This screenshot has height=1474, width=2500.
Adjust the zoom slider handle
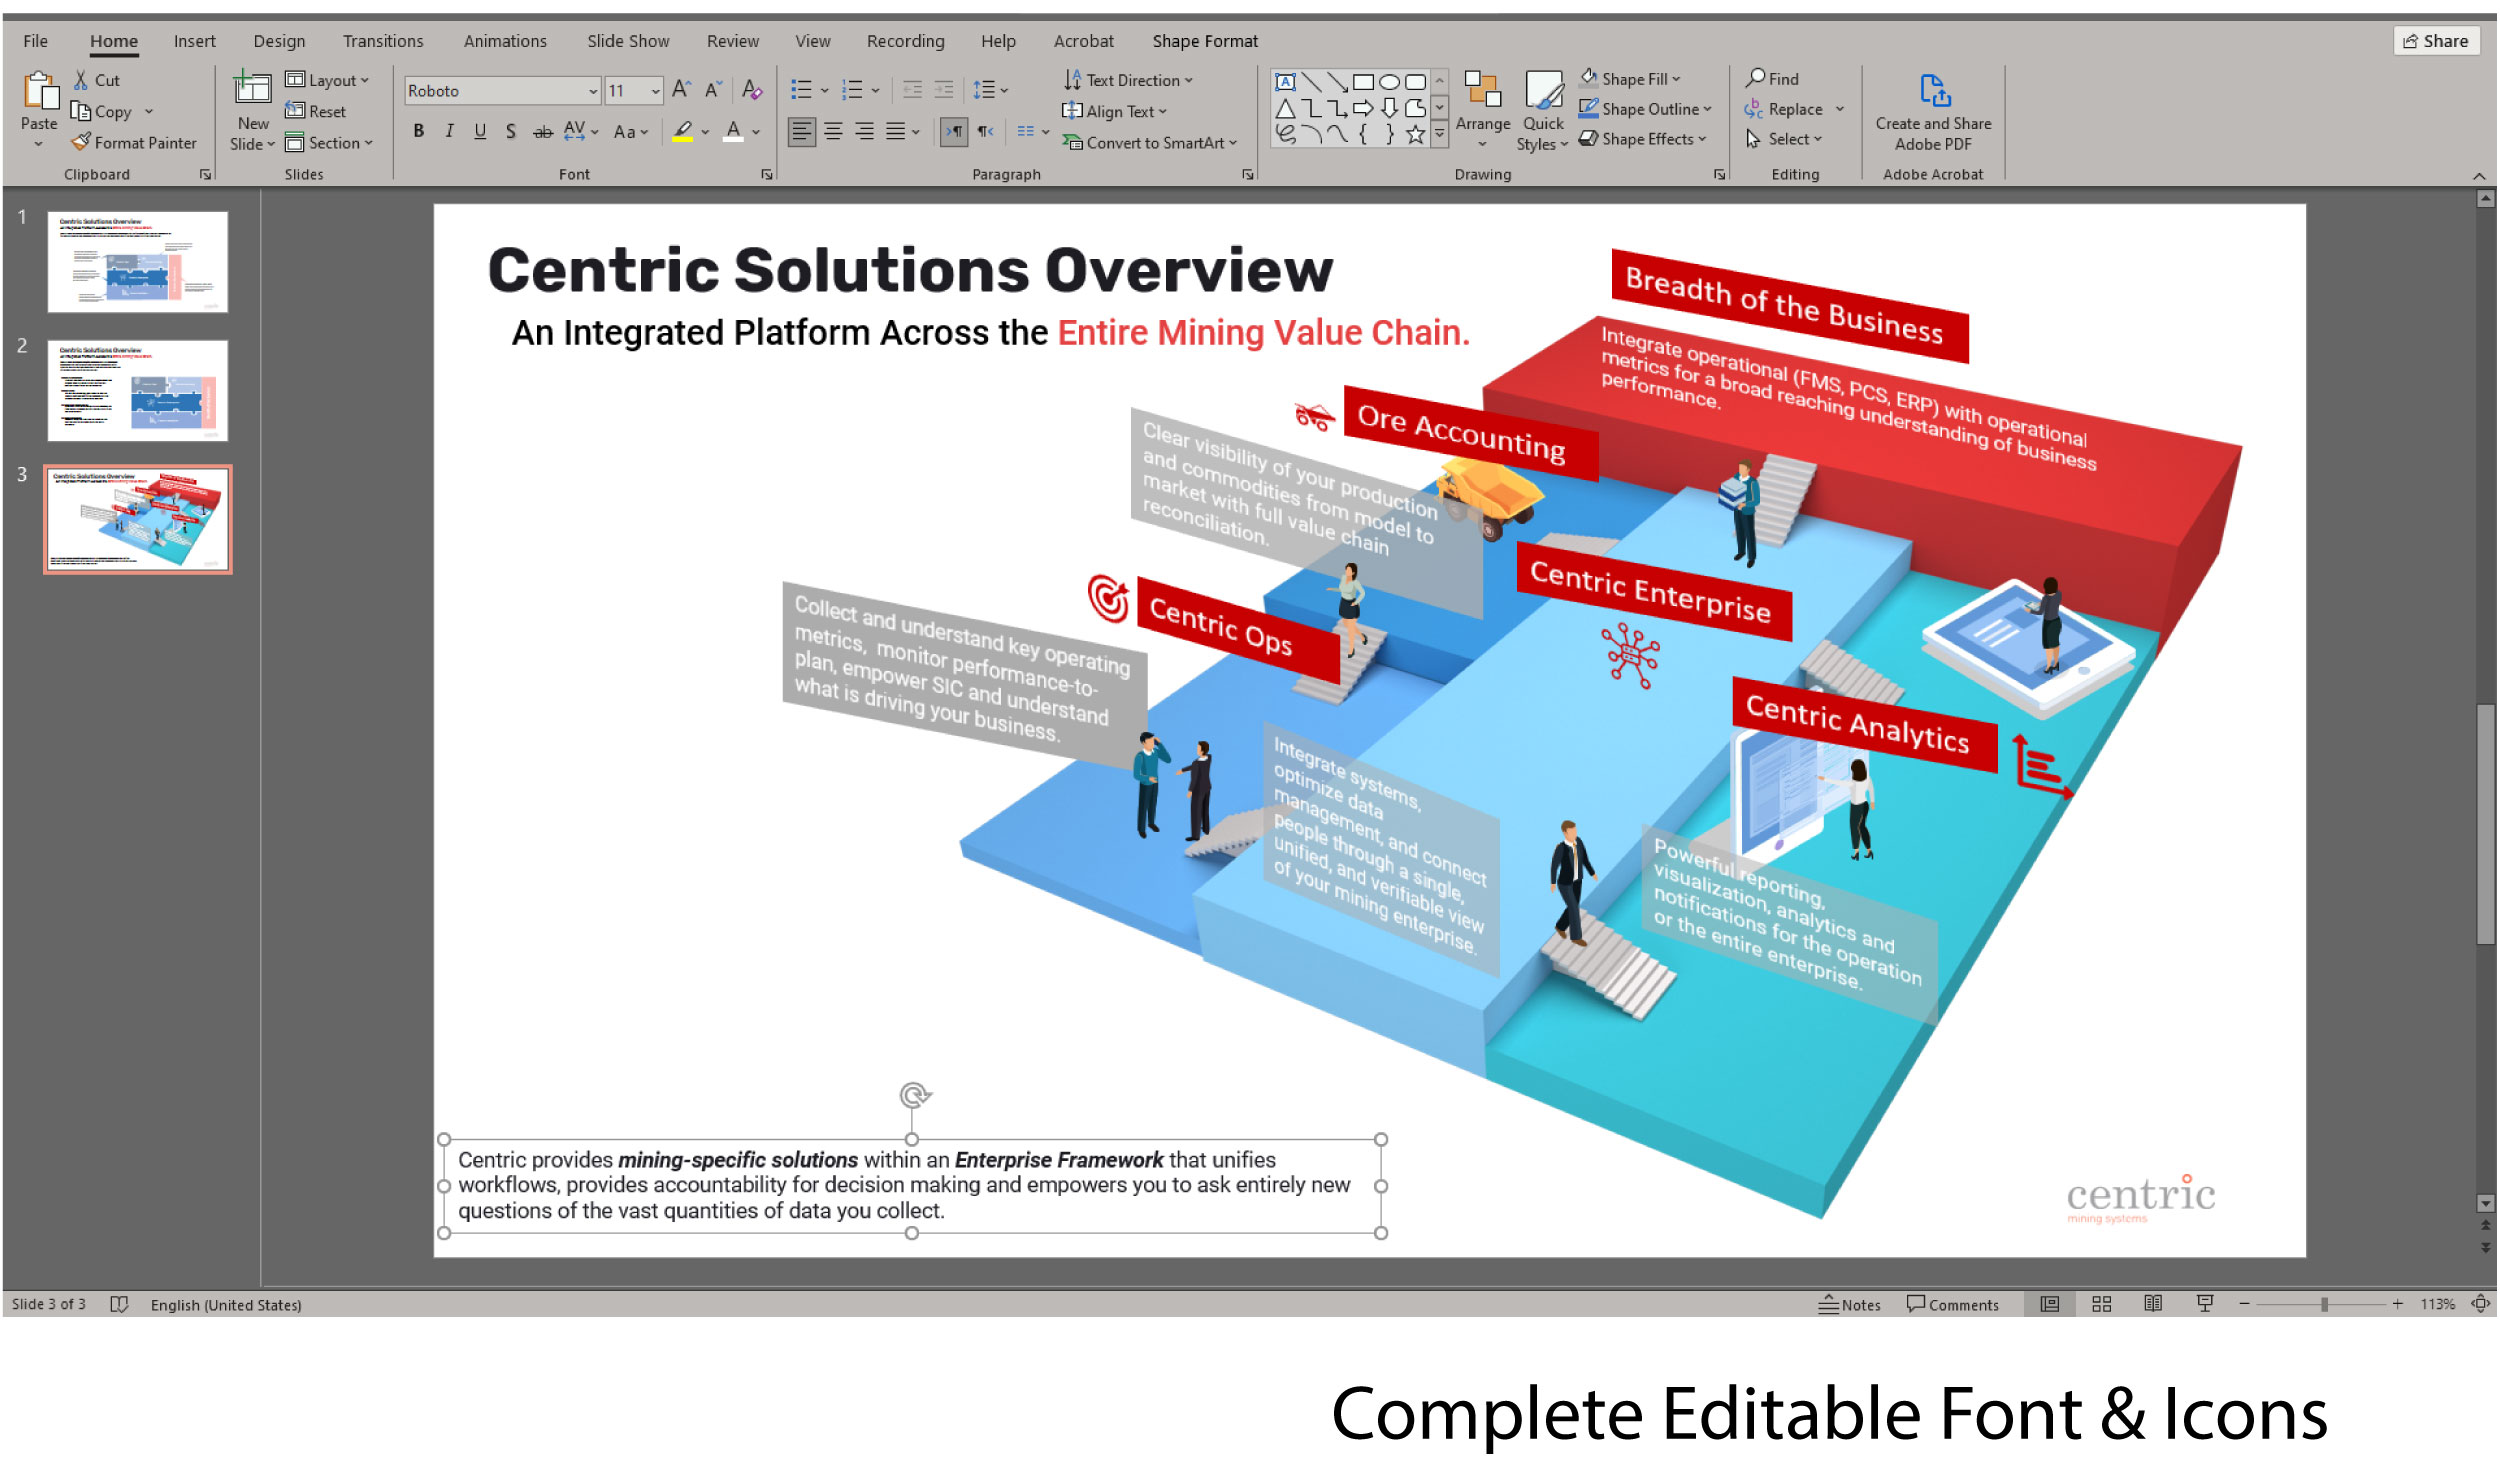pos(2324,1304)
